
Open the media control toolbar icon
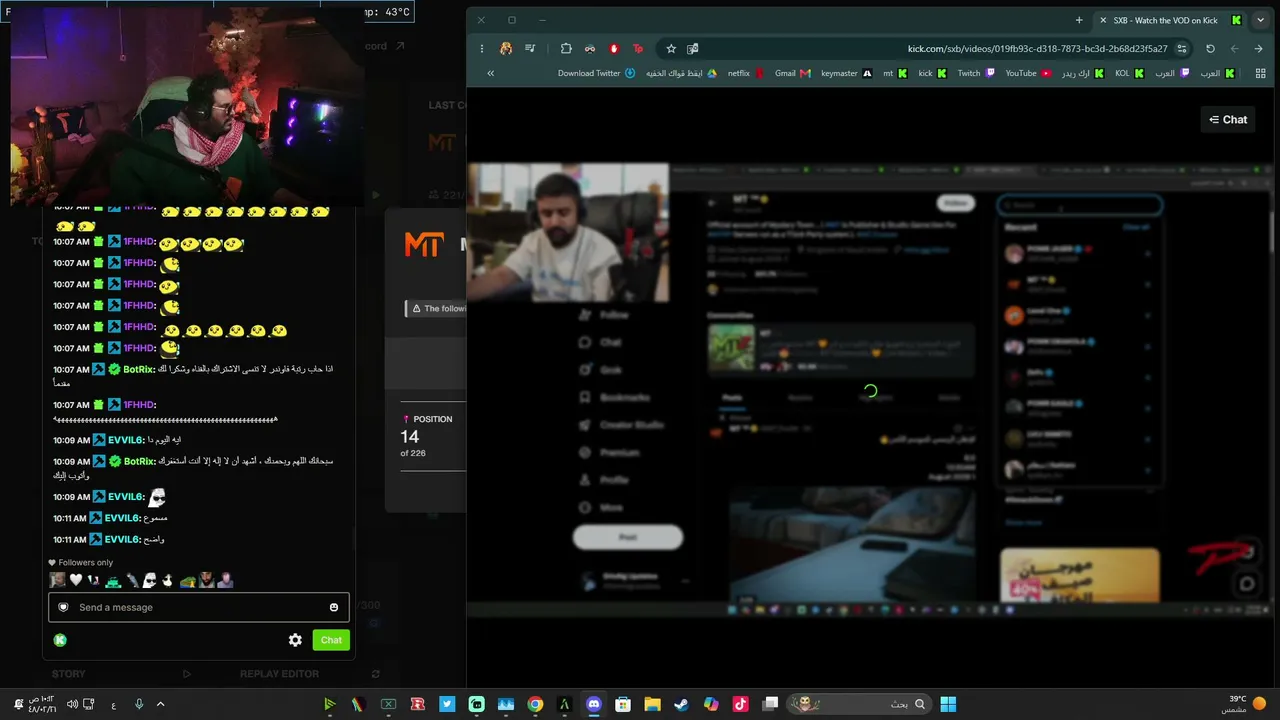point(530,48)
